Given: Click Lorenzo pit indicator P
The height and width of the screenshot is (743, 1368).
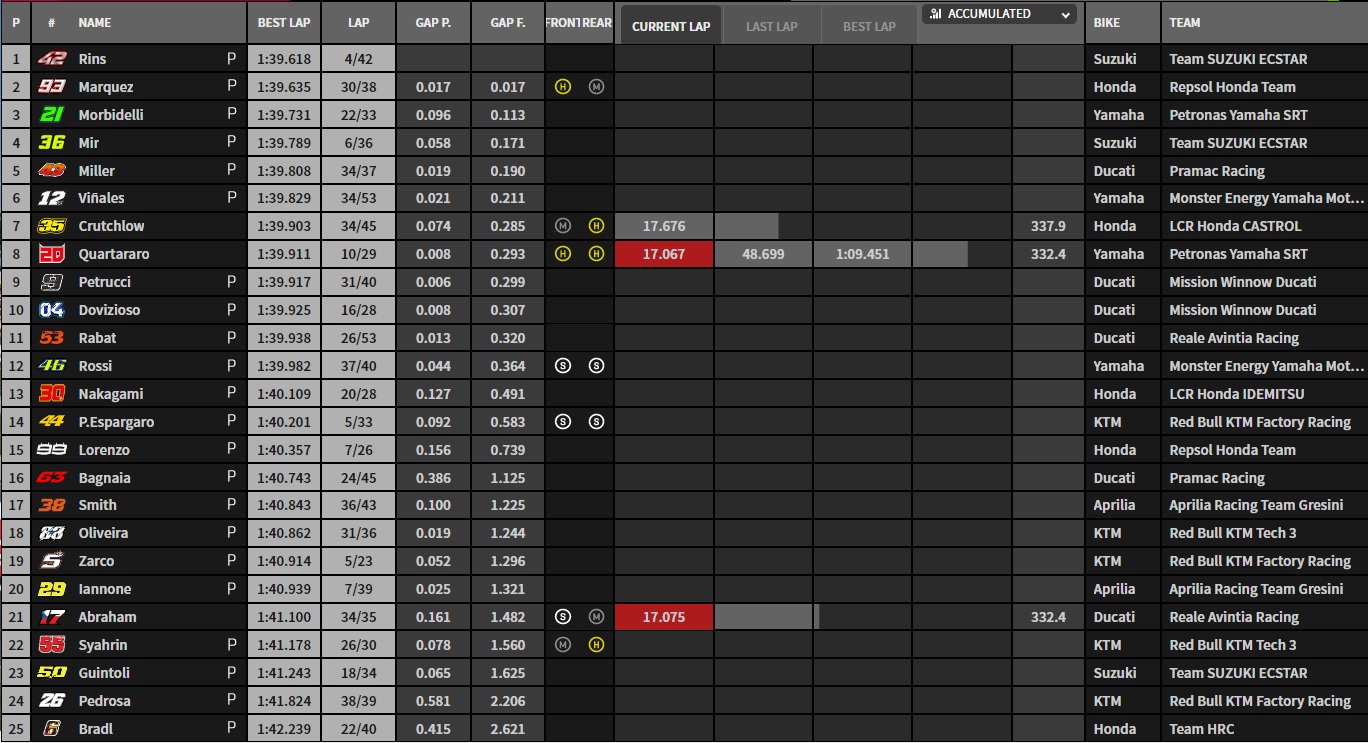Looking at the screenshot, I should click(x=232, y=450).
